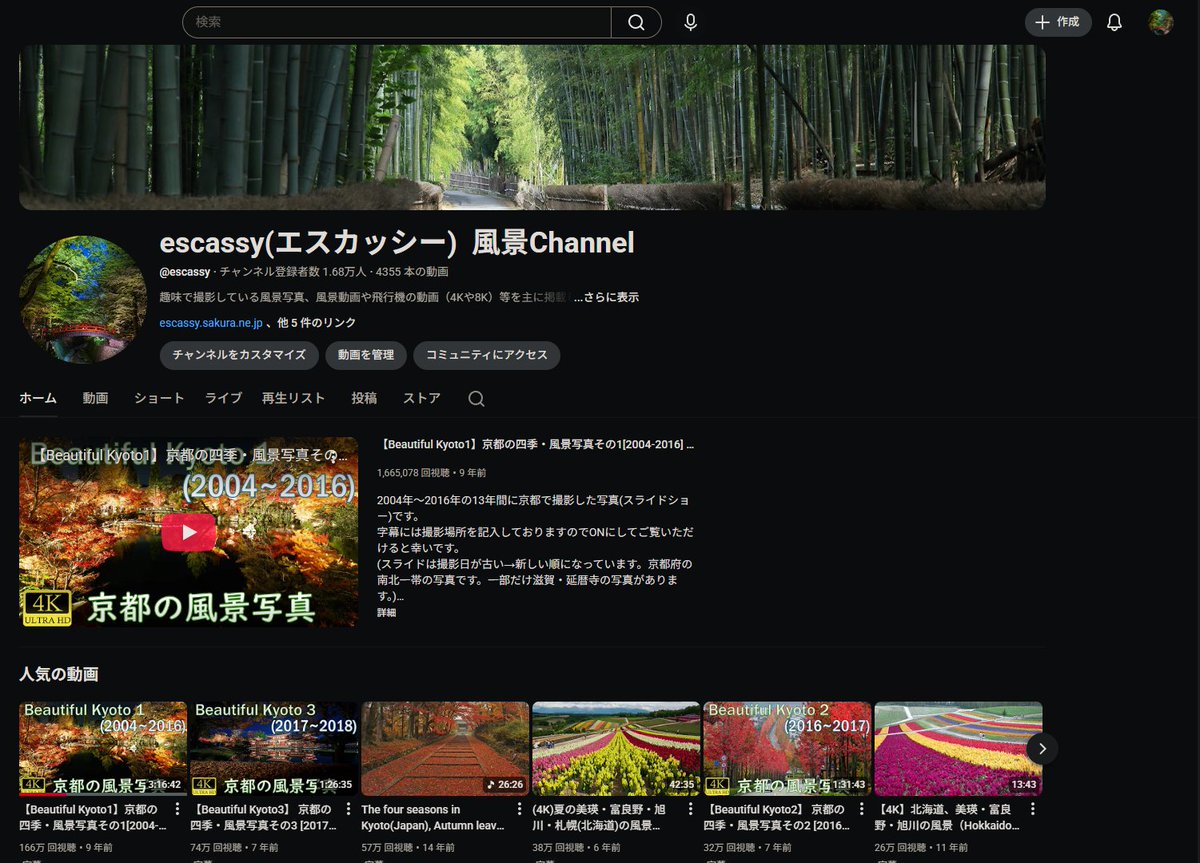Click title 【4K】北海道、美瑛・富良野
The image size is (1200, 863).
click(947, 818)
